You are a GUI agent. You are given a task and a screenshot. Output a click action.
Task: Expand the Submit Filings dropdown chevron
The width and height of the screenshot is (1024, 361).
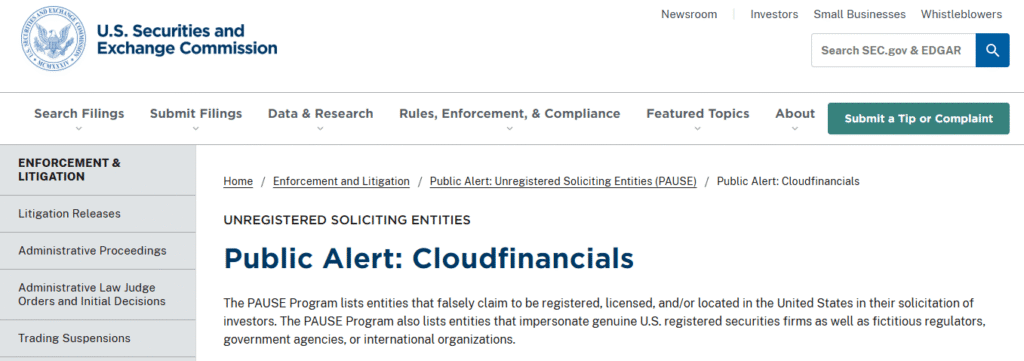click(x=196, y=129)
